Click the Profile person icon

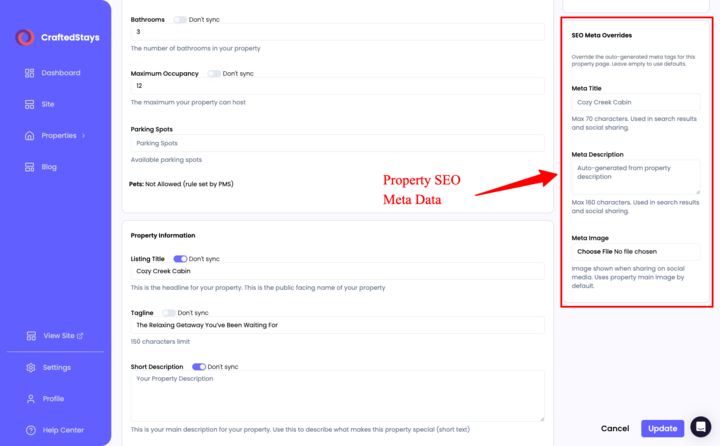pyautogui.click(x=31, y=399)
